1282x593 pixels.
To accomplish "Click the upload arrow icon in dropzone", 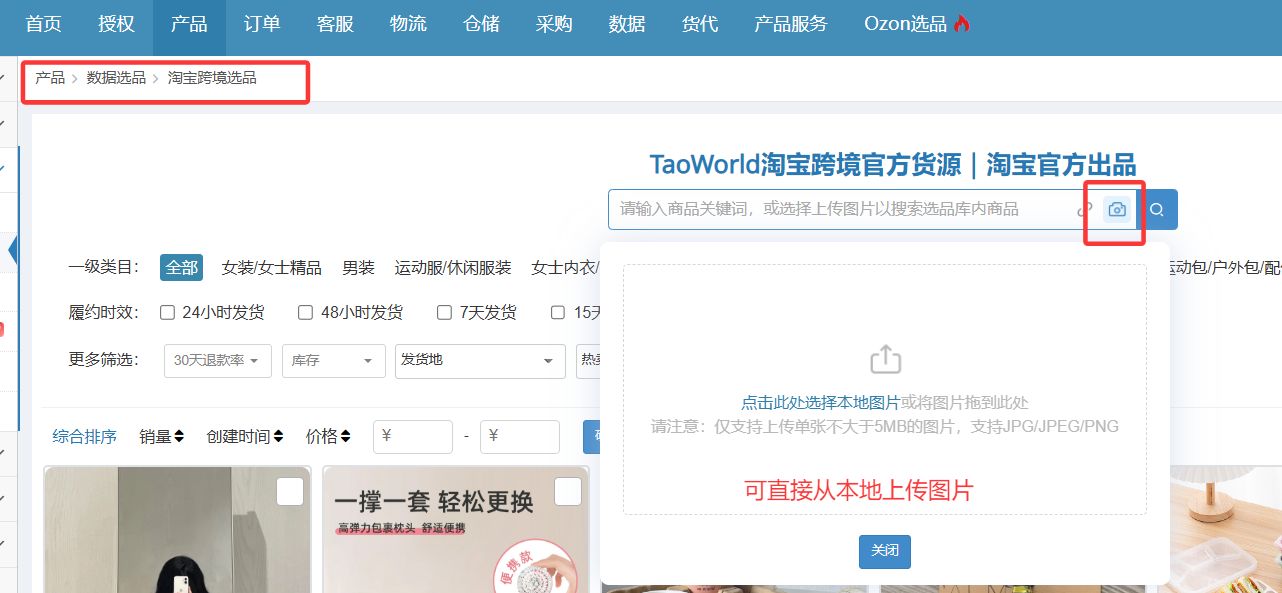I will (x=886, y=360).
